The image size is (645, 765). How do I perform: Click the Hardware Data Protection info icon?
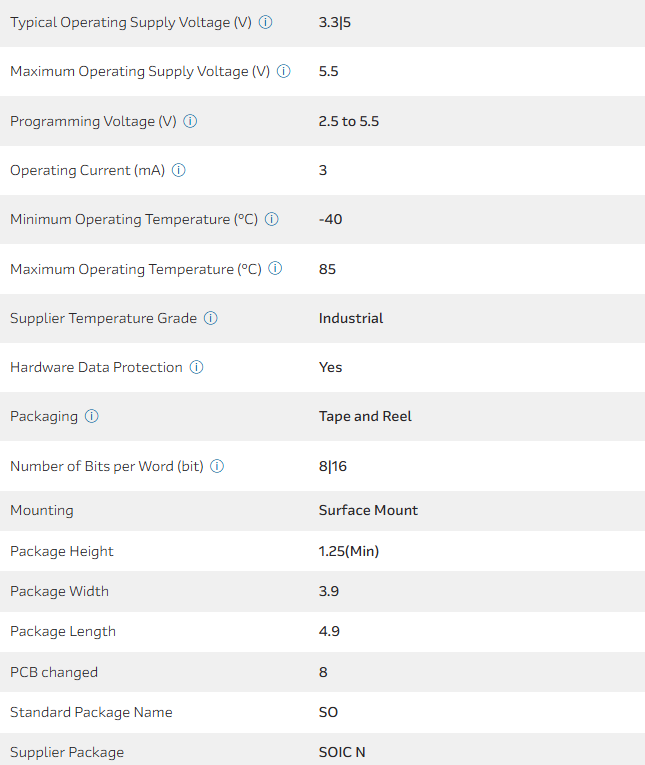[x=196, y=367]
